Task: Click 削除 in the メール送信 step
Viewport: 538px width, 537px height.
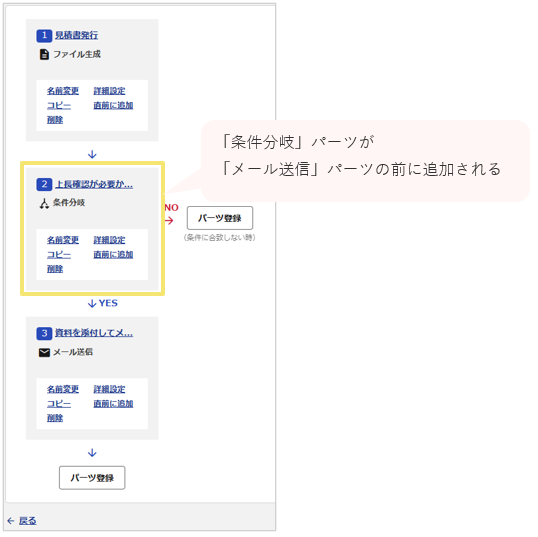Action: [x=55, y=418]
